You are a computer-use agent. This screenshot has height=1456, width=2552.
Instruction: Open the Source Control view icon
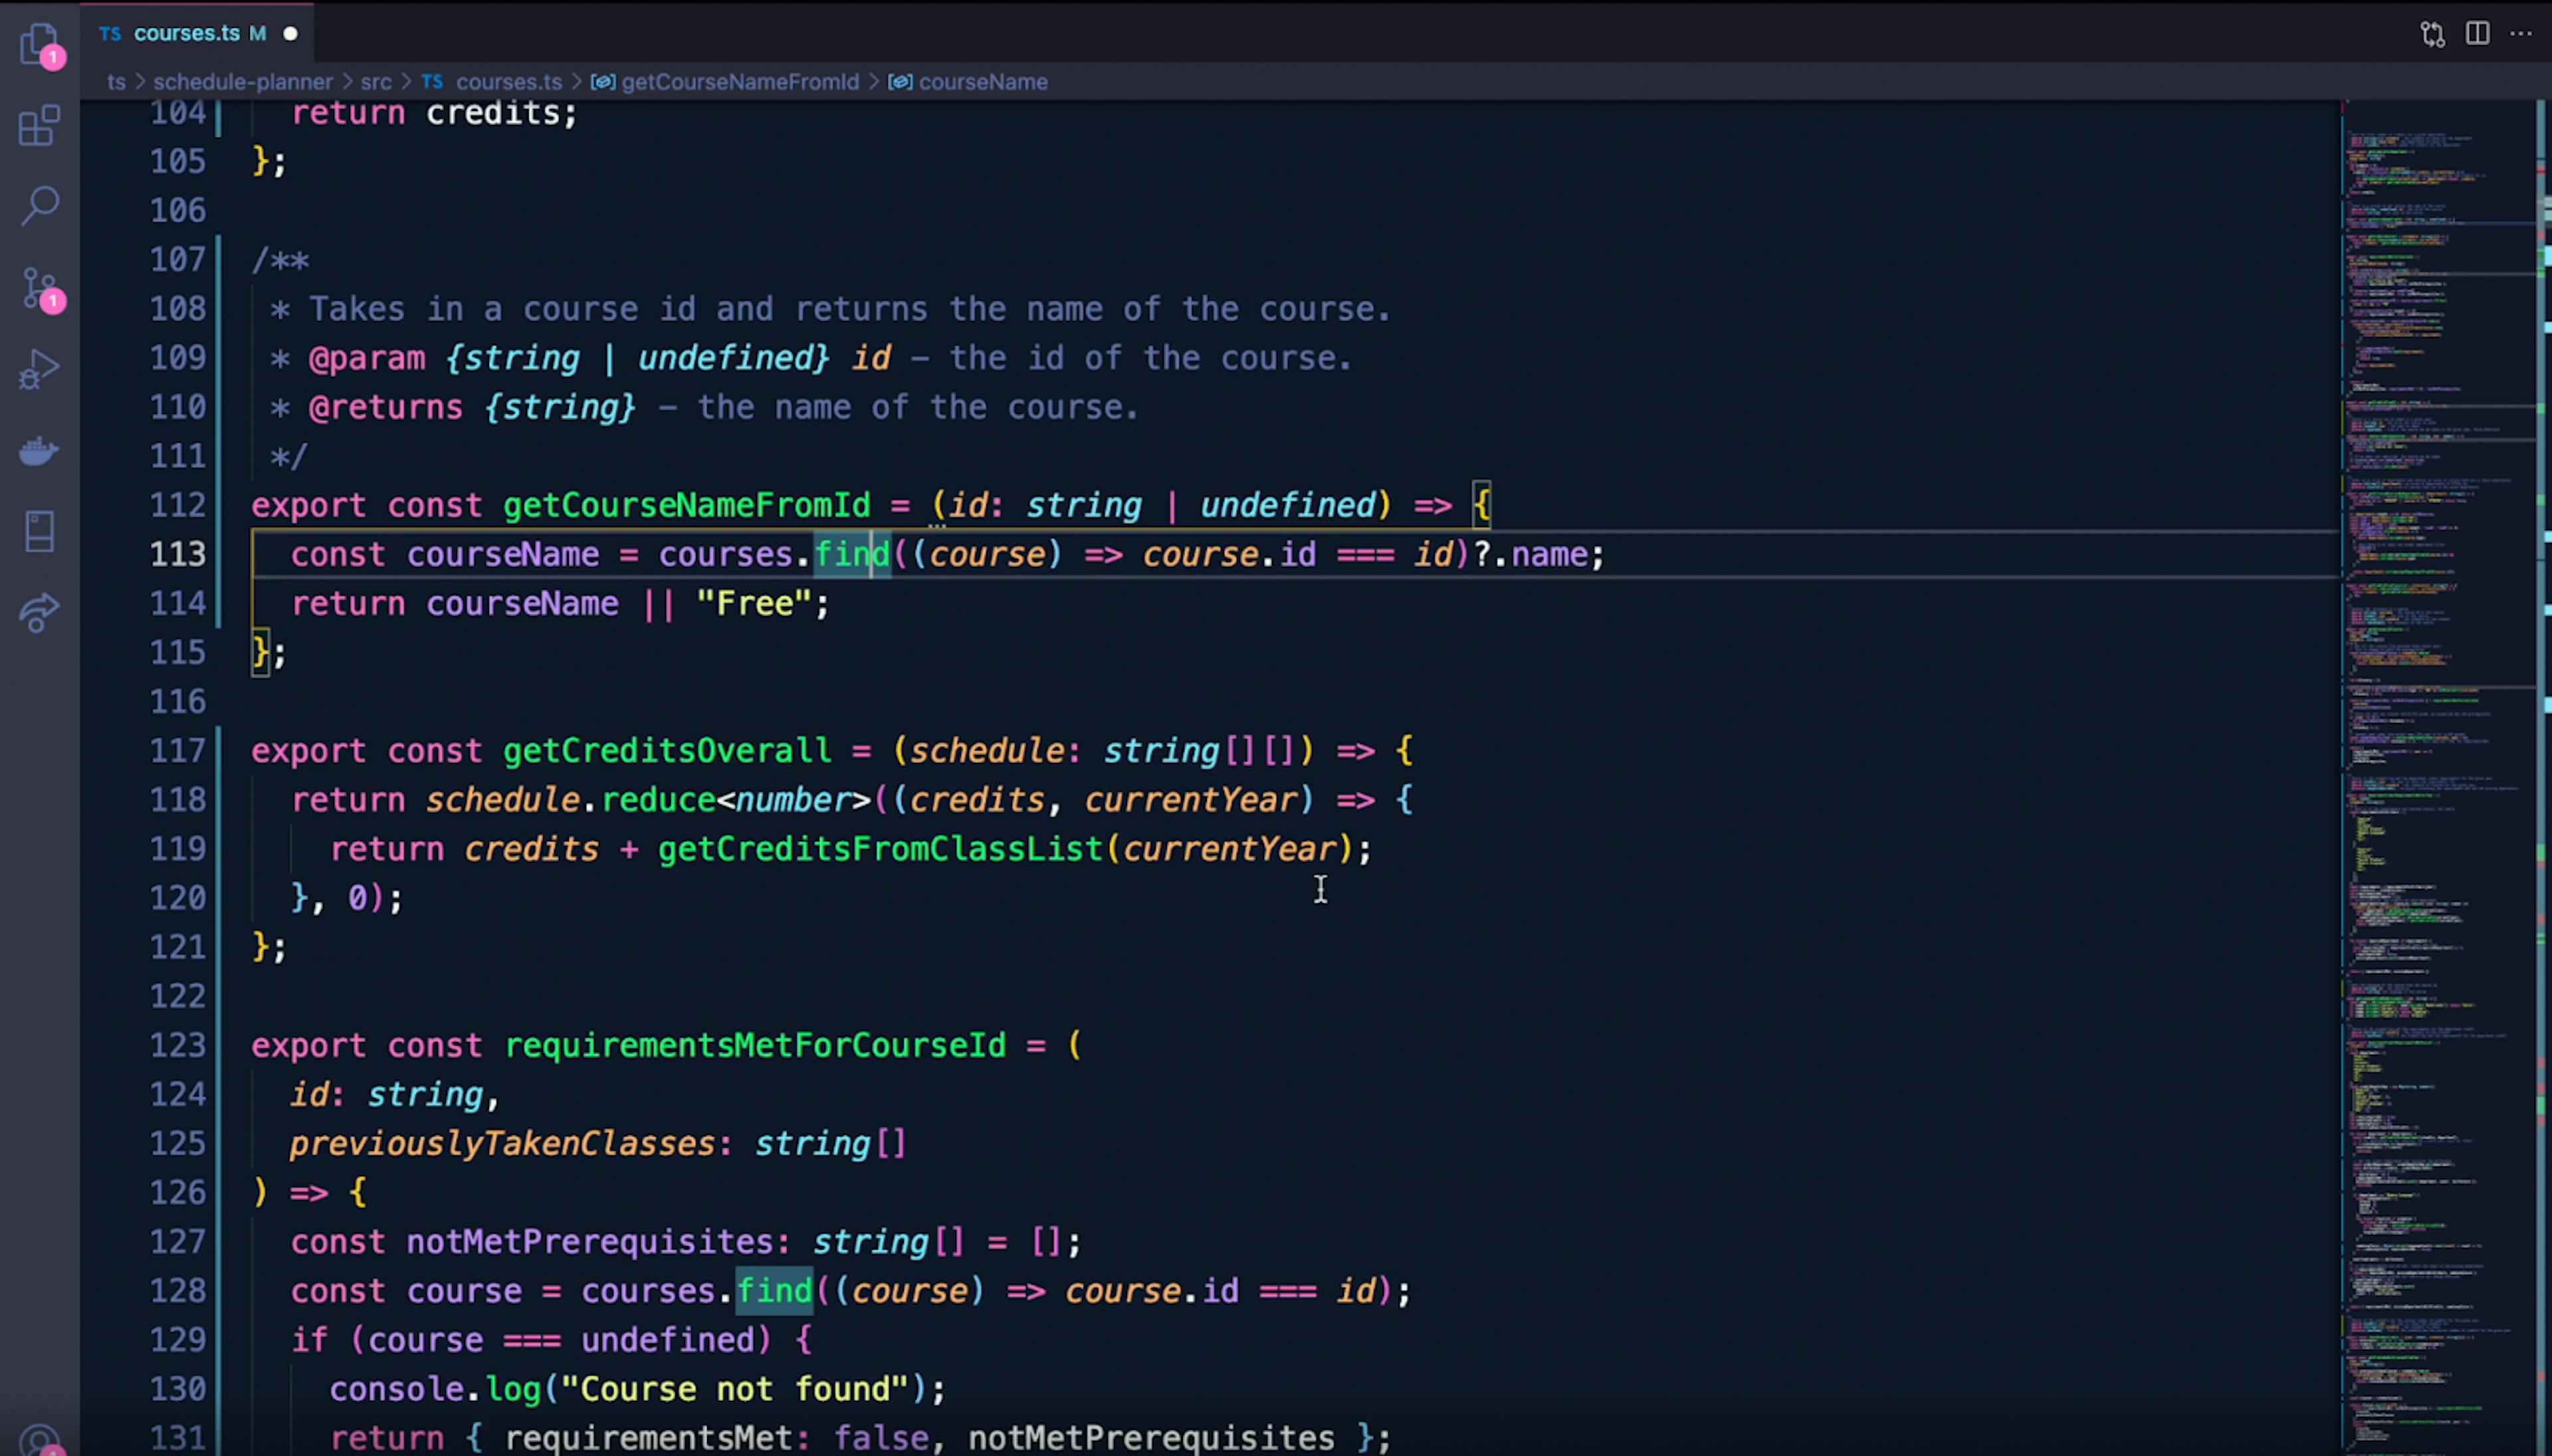tap(42, 289)
